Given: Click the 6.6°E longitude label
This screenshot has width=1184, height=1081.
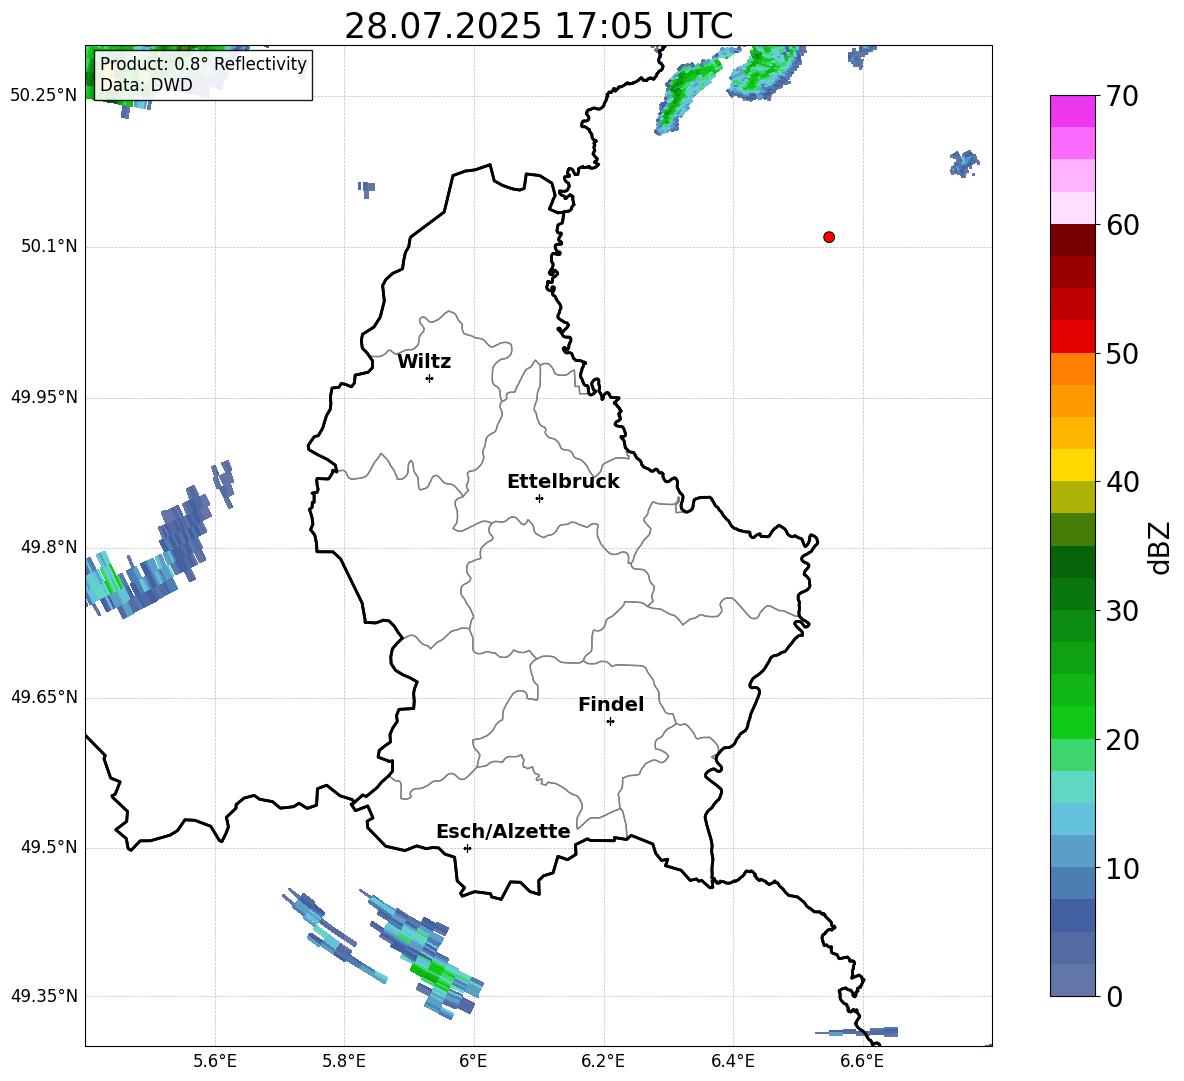Looking at the screenshot, I should point(862,1061).
